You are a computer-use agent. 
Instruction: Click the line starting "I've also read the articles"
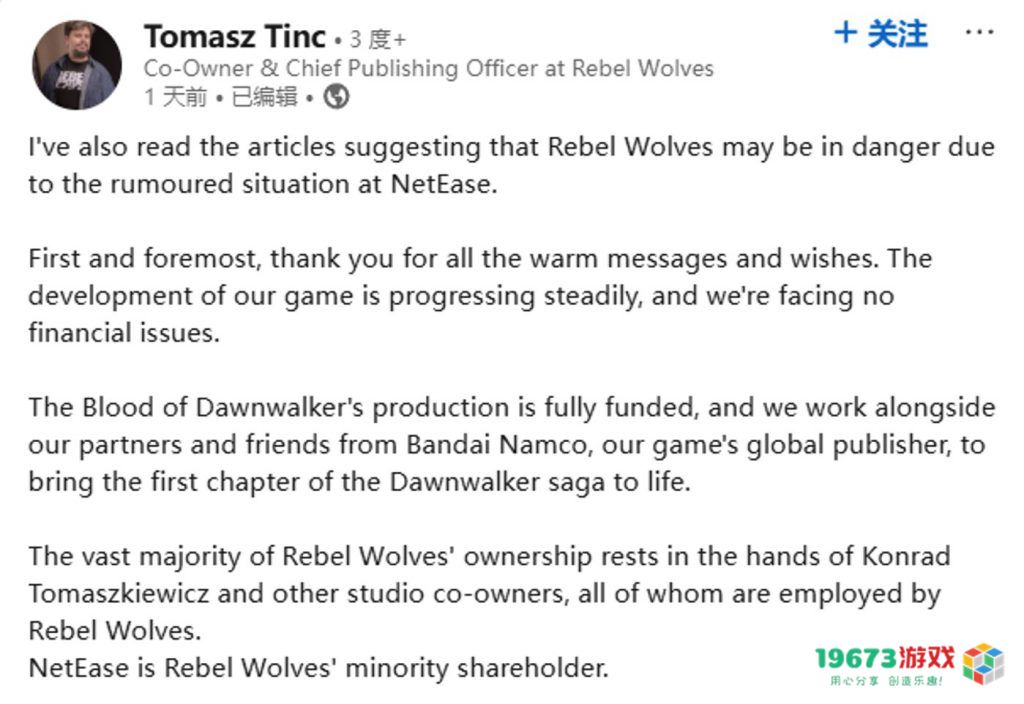tap(511, 148)
